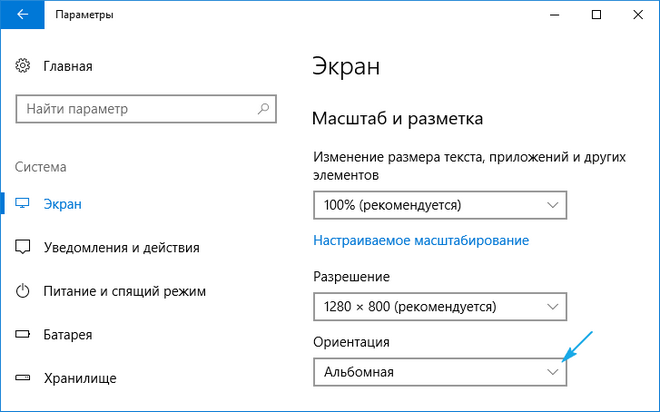Viewport: 660px width, 412px height.
Task: Click the Найти параметр search field
Action: (x=140, y=108)
